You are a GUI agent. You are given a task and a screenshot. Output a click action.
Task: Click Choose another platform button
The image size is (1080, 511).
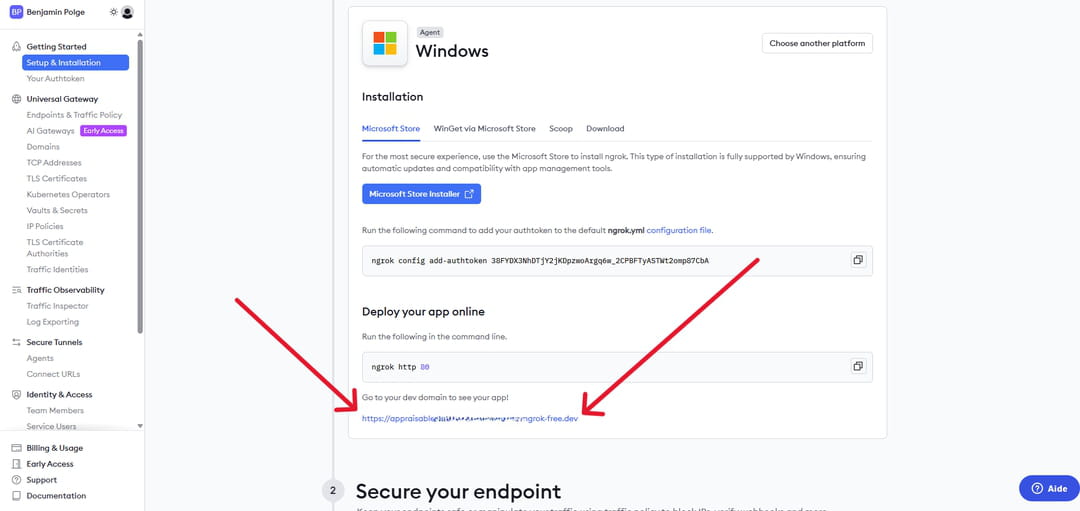(x=817, y=44)
